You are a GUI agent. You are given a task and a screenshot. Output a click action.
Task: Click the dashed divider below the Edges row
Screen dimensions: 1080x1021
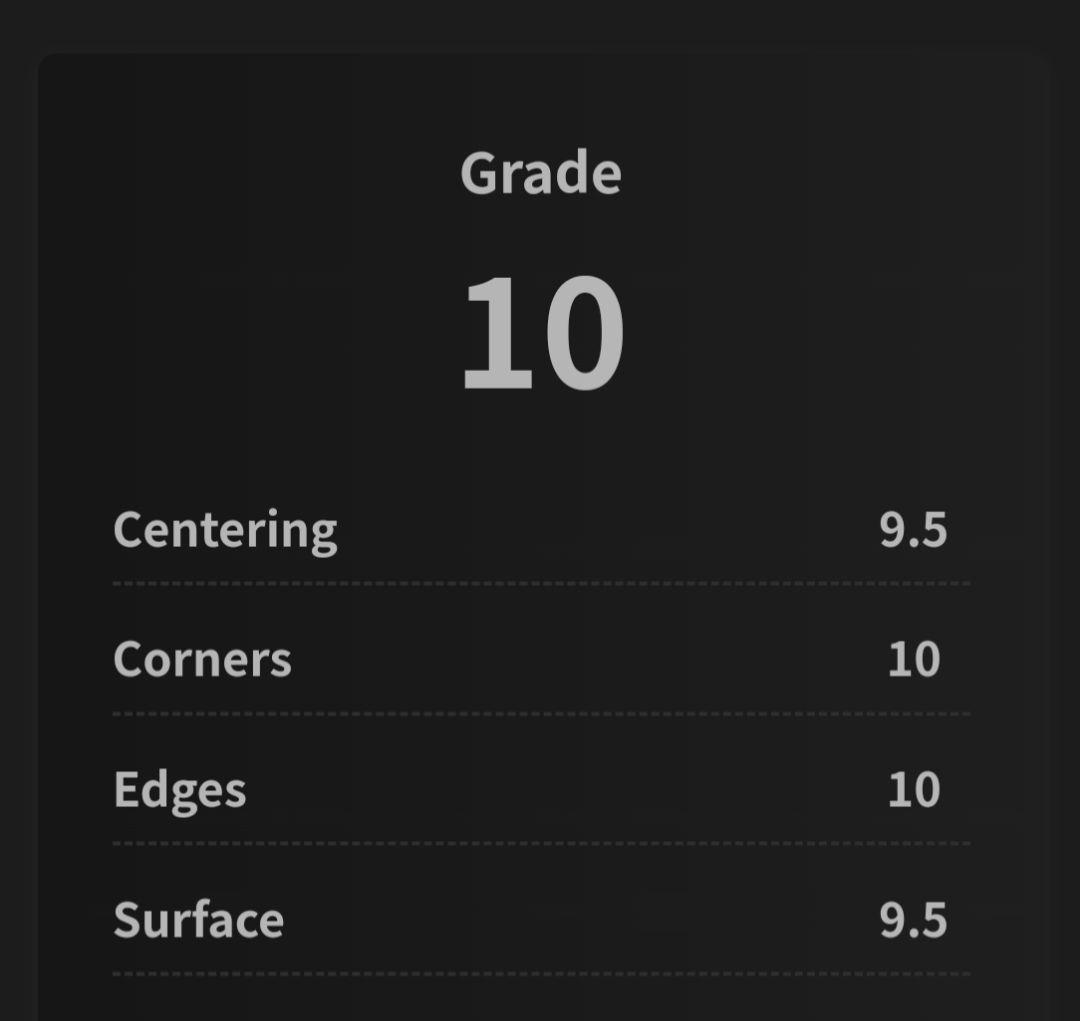click(540, 844)
